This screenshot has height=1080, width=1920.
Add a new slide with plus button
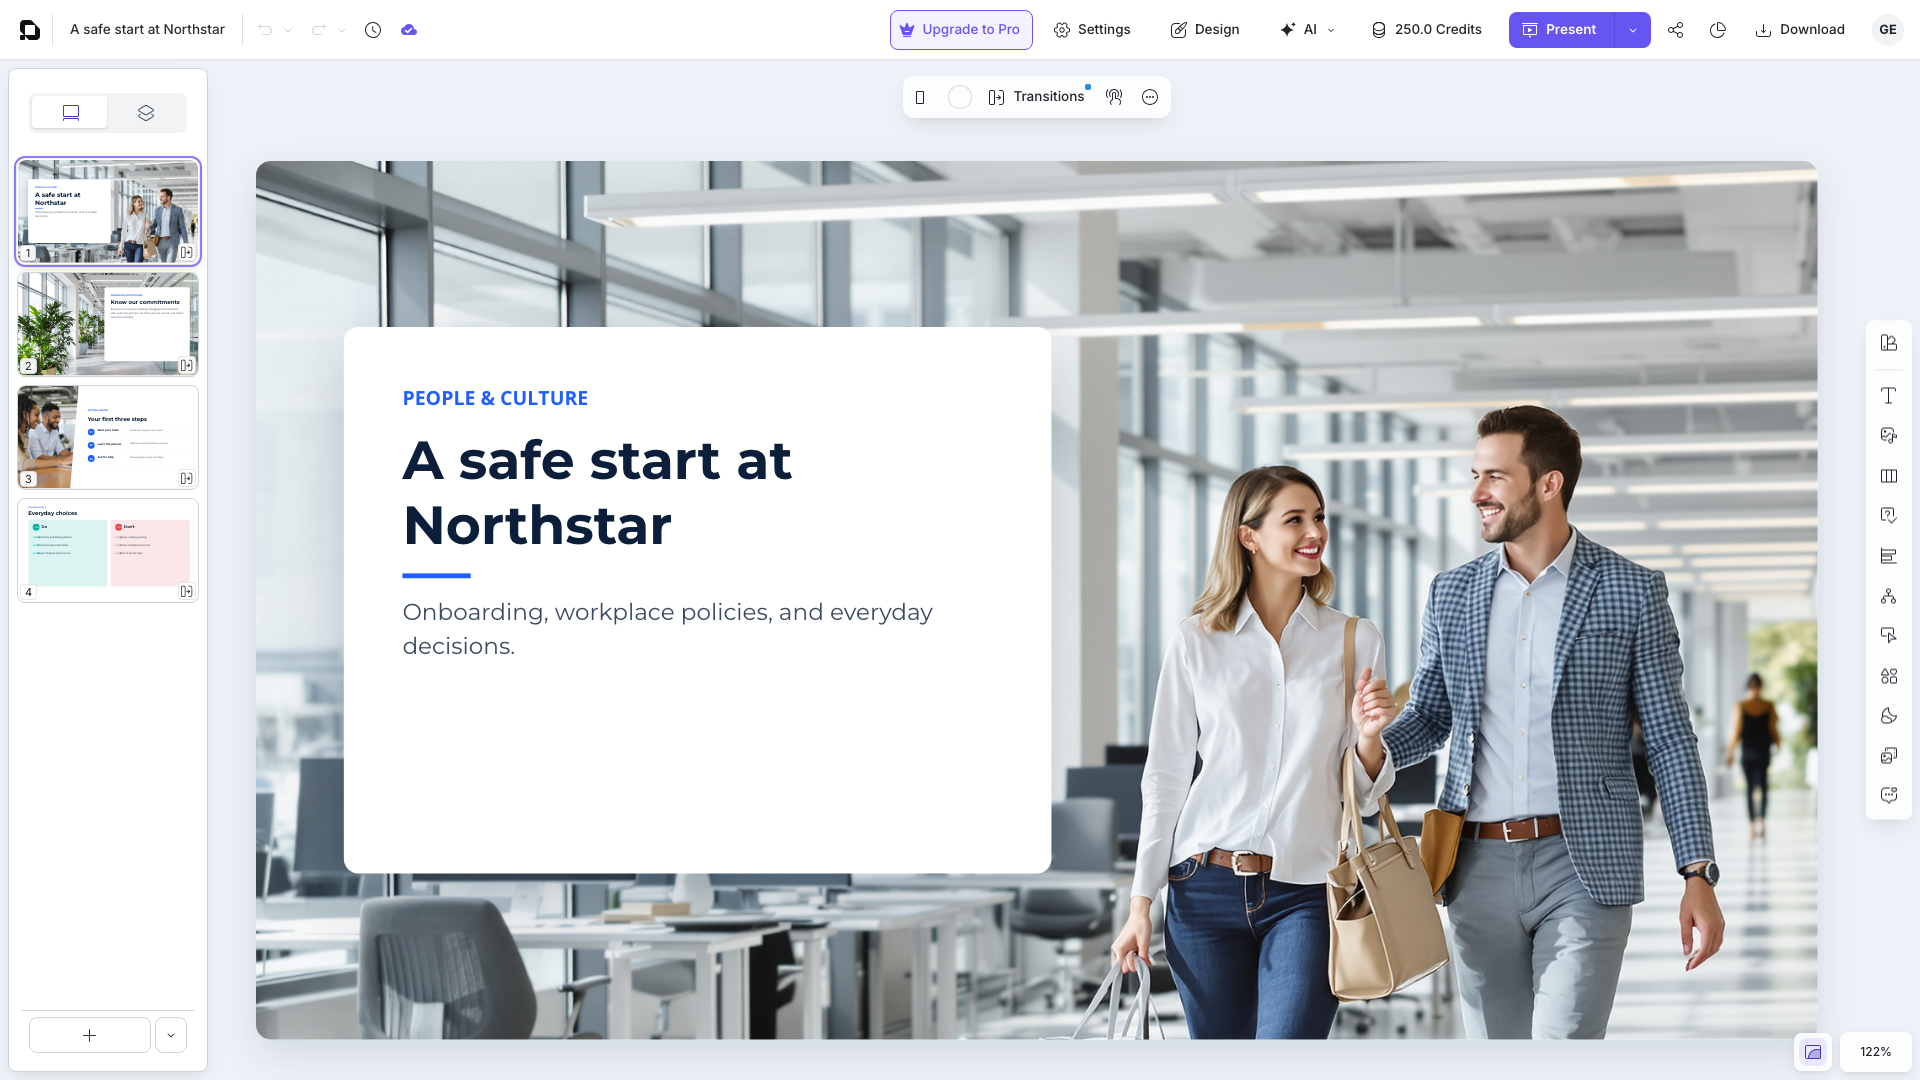[x=90, y=1035]
